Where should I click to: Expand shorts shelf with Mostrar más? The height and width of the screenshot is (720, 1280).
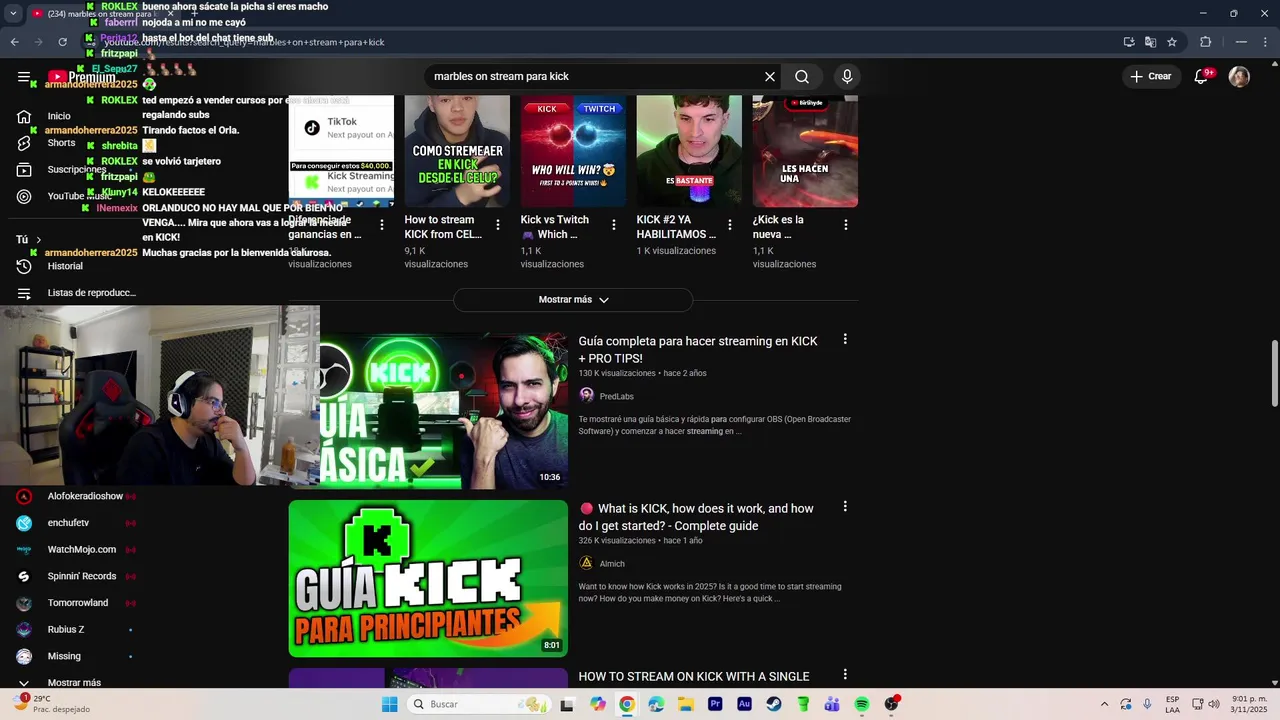click(x=573, y=300)
